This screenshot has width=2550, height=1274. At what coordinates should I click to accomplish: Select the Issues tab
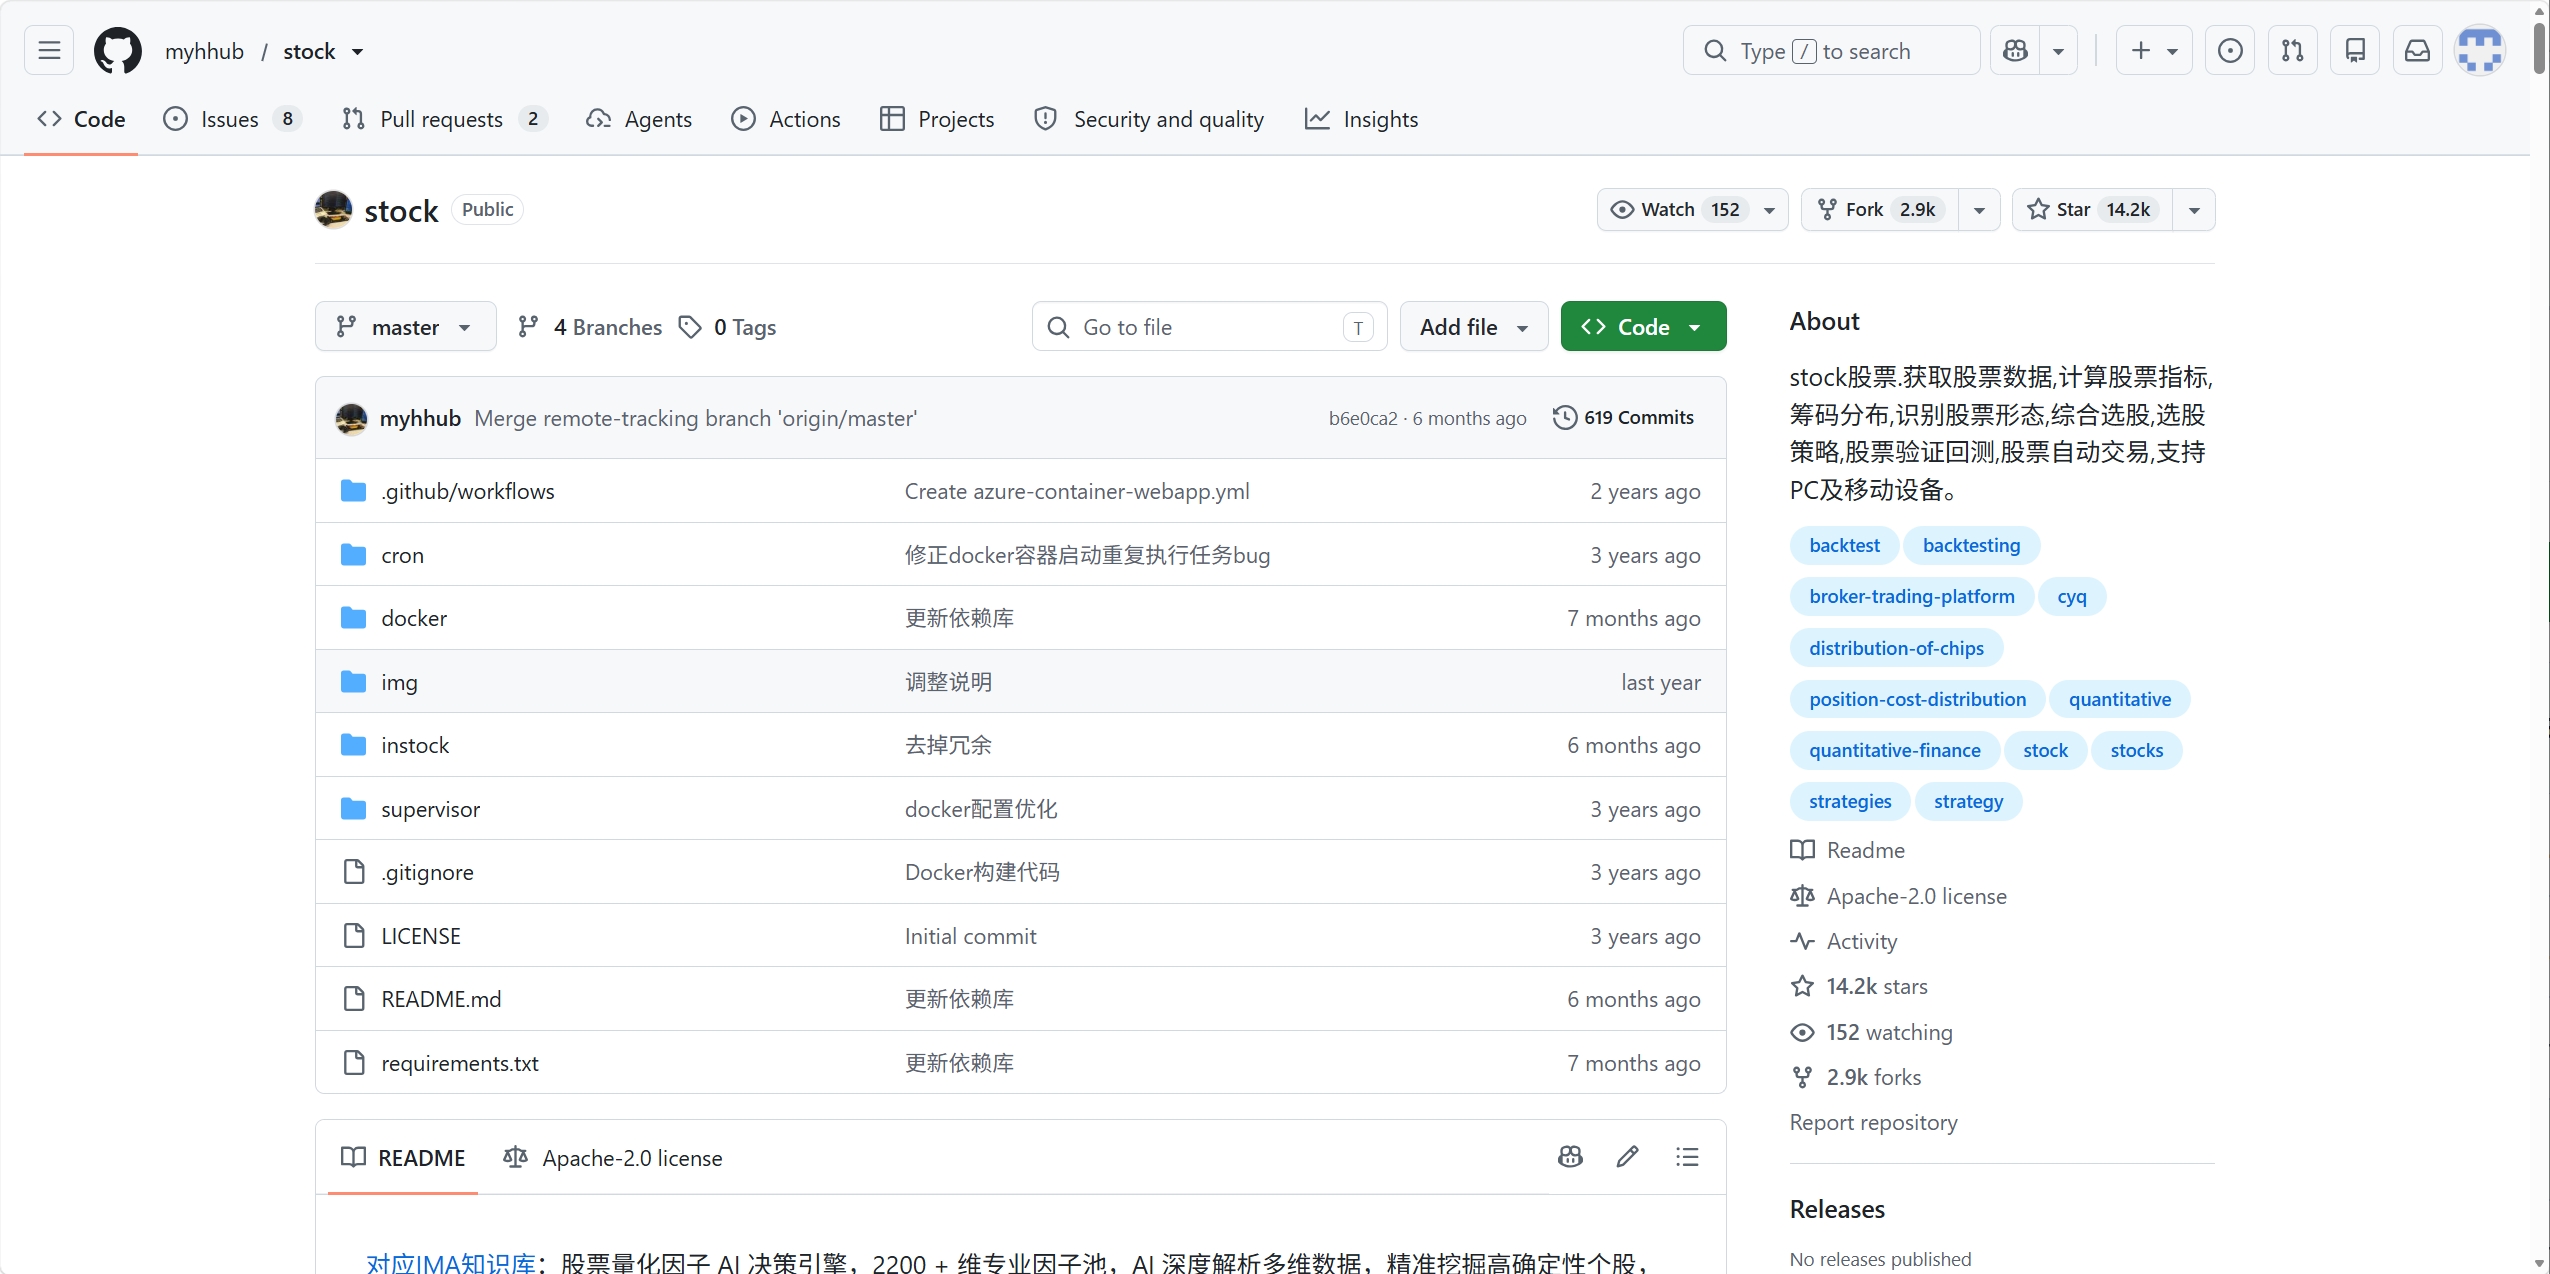[232, 119]
